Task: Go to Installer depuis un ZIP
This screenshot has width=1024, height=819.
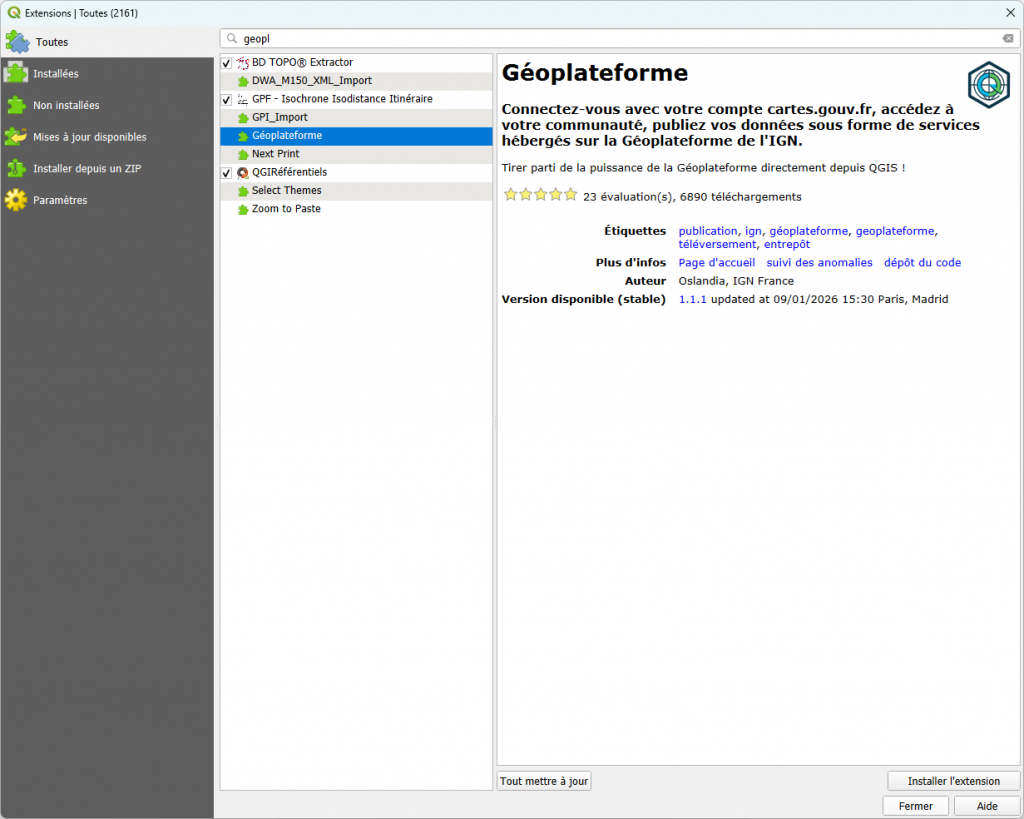Action: point(86,169)
